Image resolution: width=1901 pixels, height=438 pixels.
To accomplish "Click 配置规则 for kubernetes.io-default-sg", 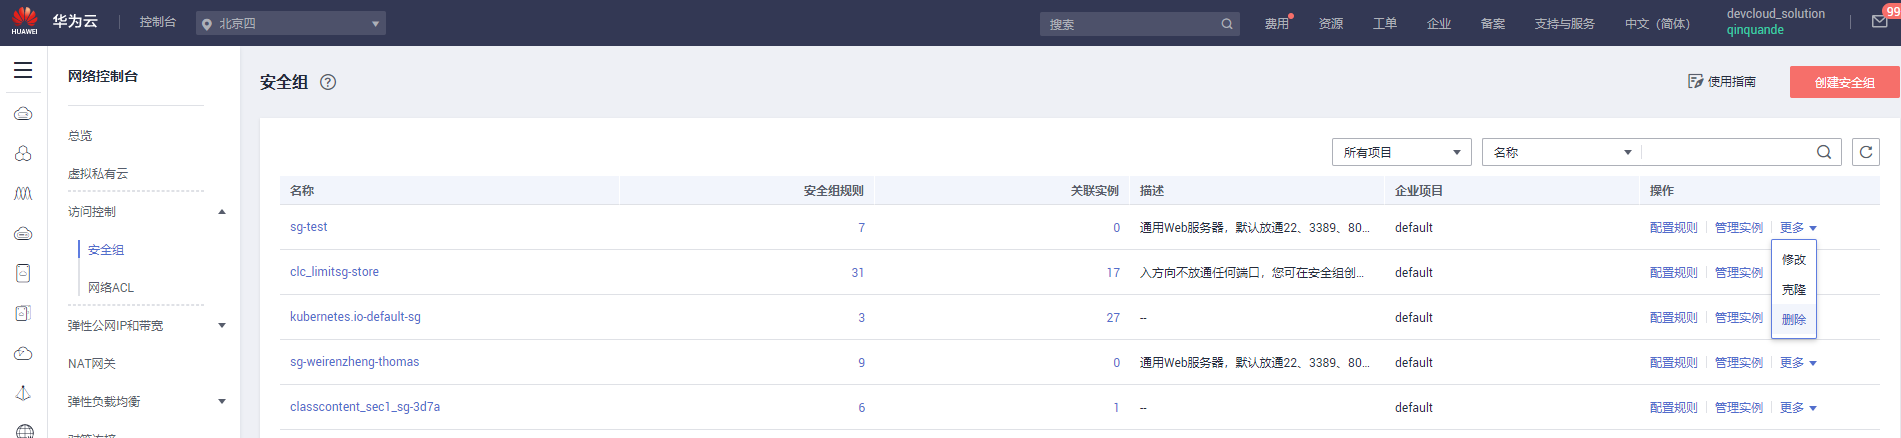I will (x=1673, y=318).
